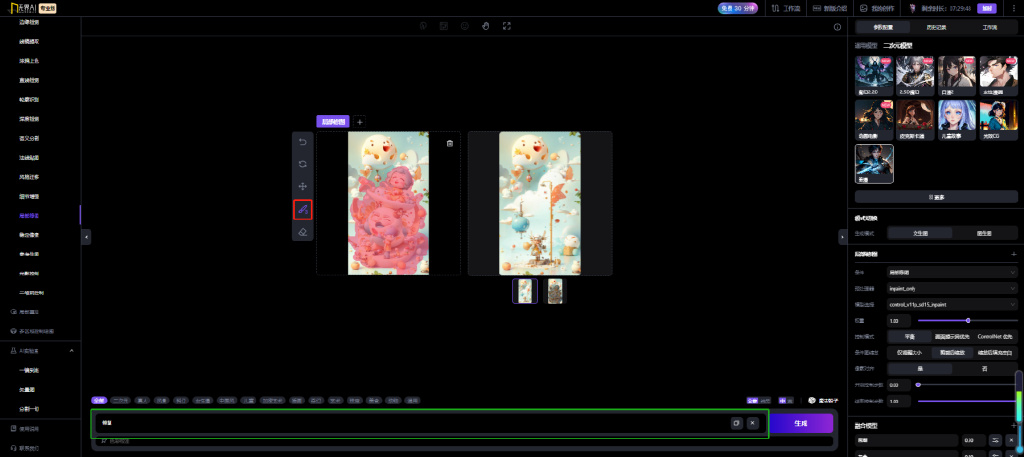Select image-to-image generation mode (图生图)
Screen dimensions: 1024x457
984,233
